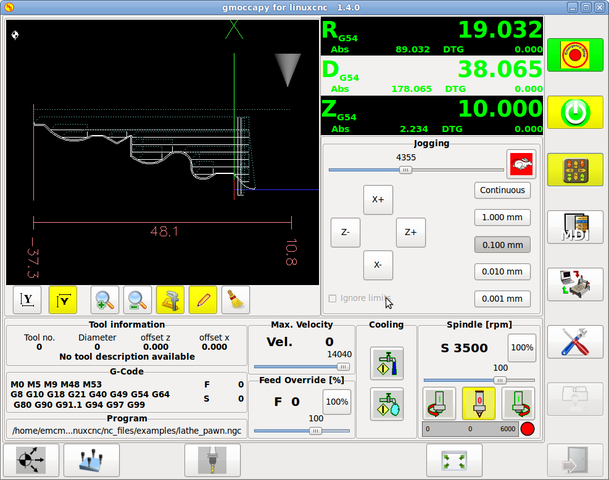
Task: Select the 1.000 mm jog increment
Action: coord(502,217)
